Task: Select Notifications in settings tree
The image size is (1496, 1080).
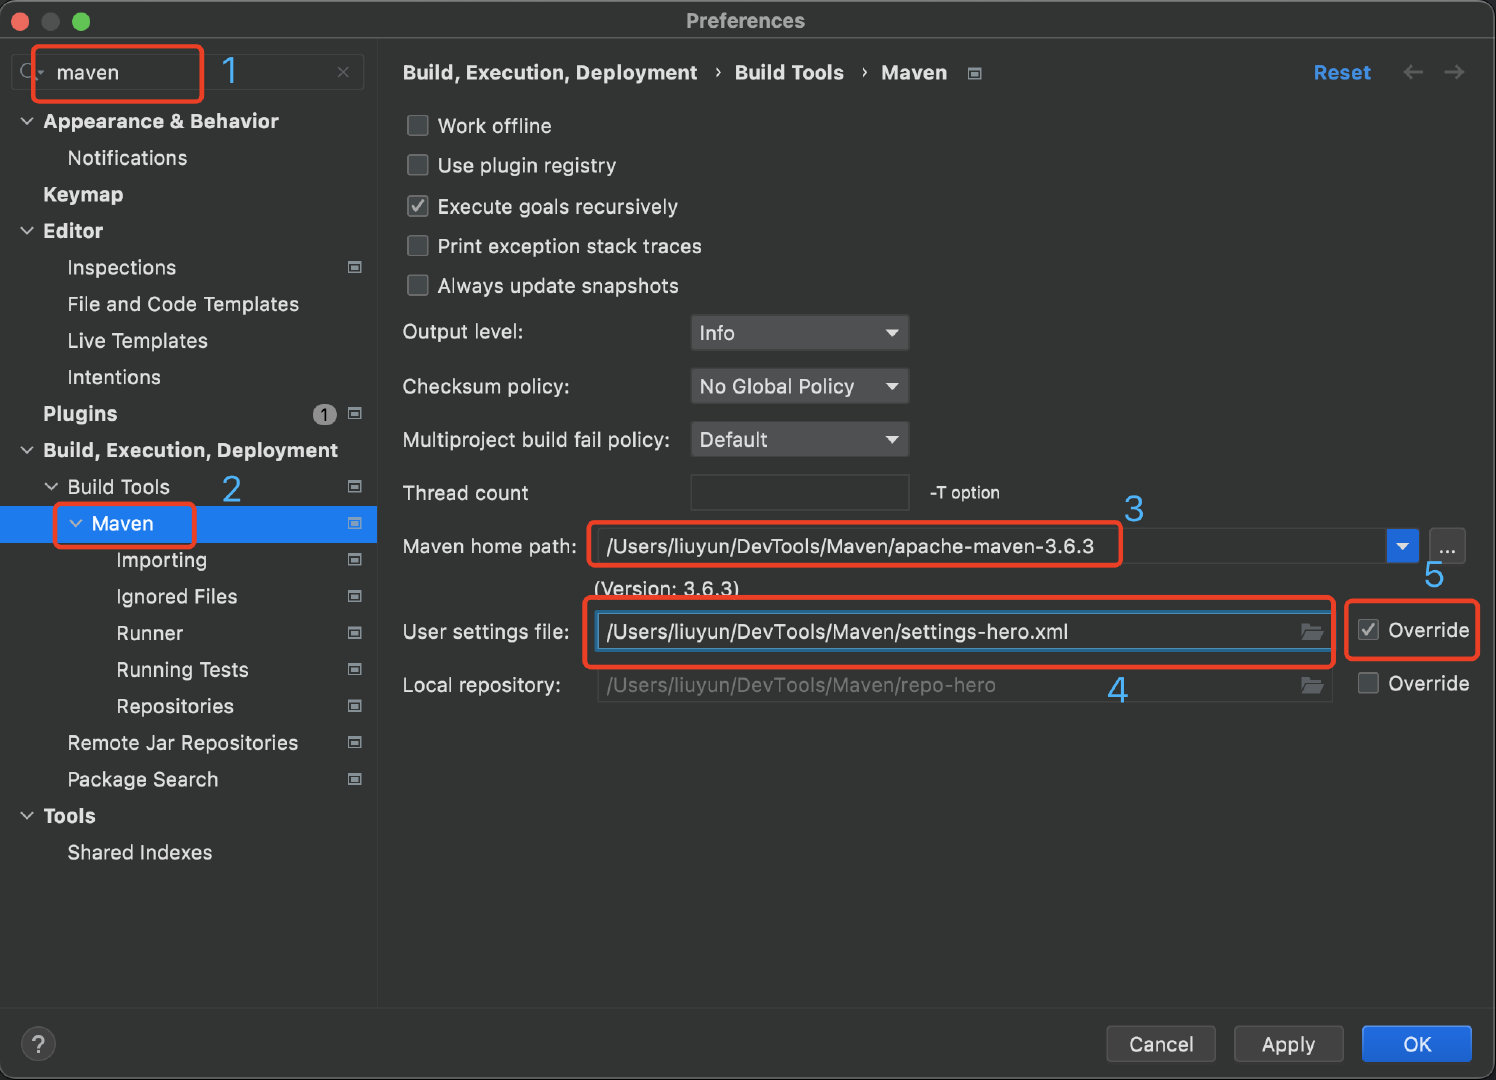Action: 127,158
